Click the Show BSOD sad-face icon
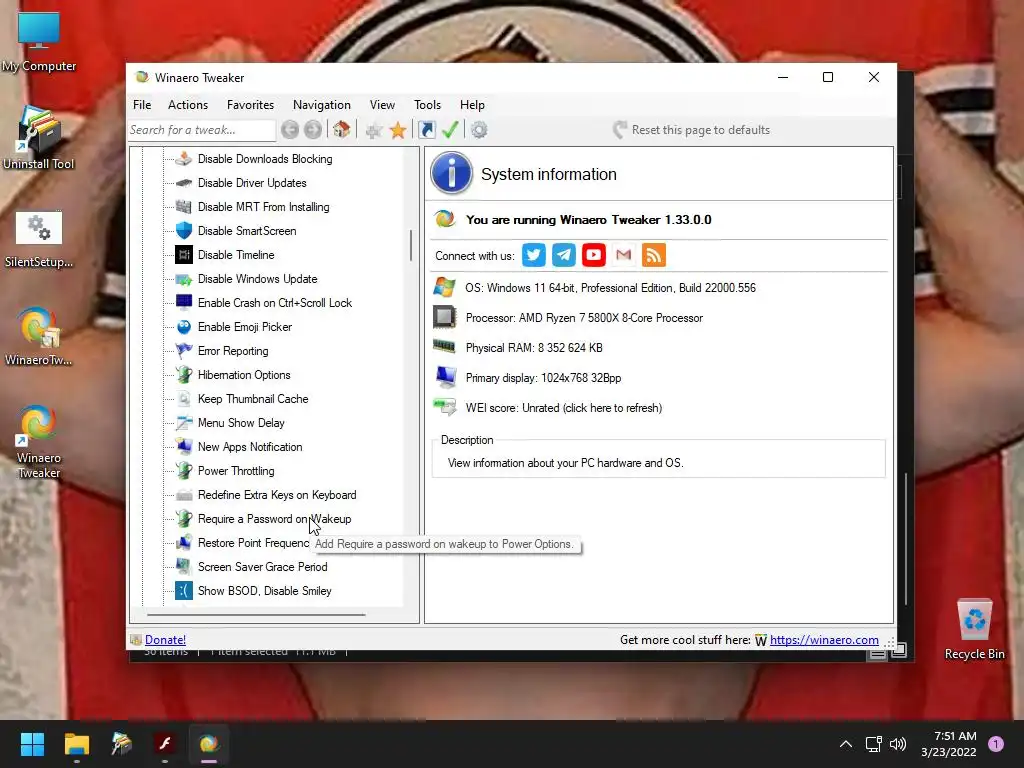1024x768 pixels. pos(184,590)
